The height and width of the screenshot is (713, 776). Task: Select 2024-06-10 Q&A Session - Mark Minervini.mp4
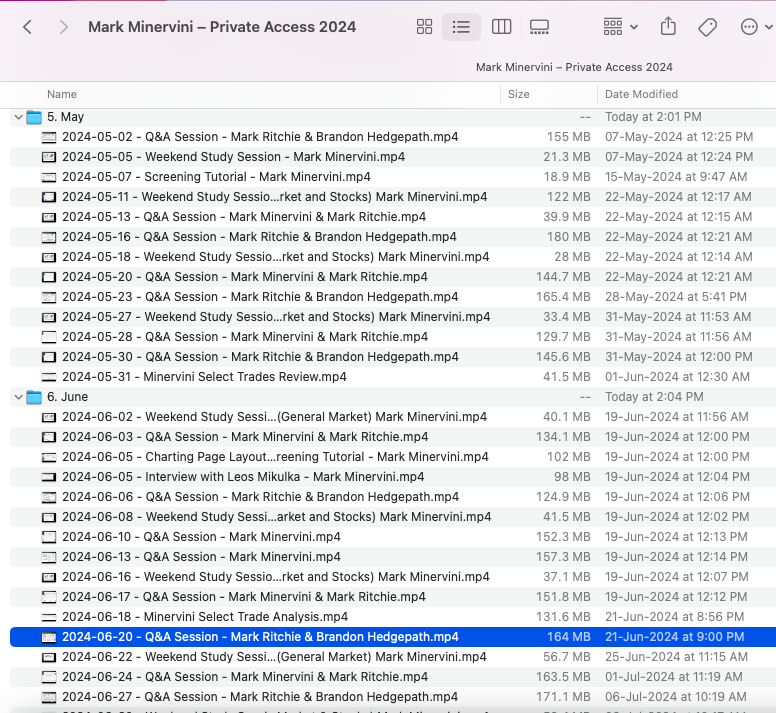201,537
